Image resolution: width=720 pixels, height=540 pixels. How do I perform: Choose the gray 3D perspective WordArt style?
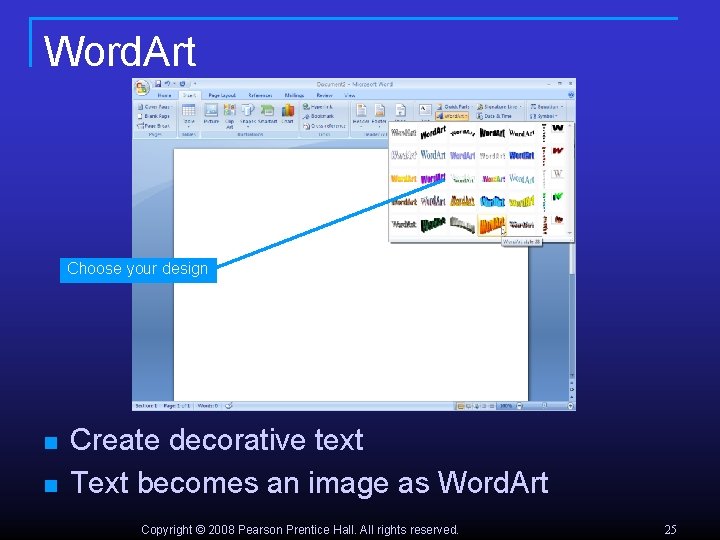pyautogui.click(x=462, y=225)
